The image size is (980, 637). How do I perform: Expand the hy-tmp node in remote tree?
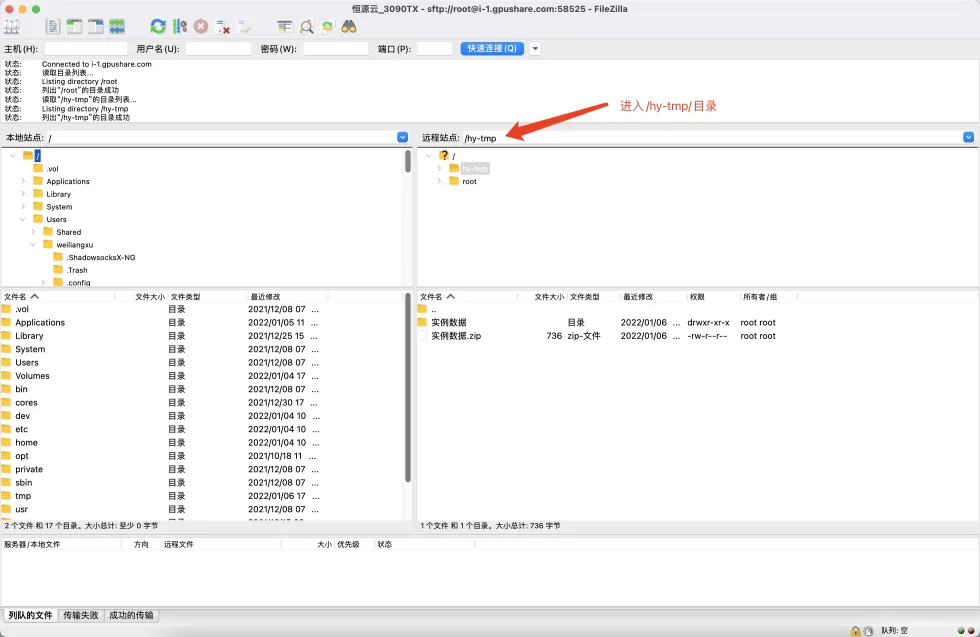(439, 169)
